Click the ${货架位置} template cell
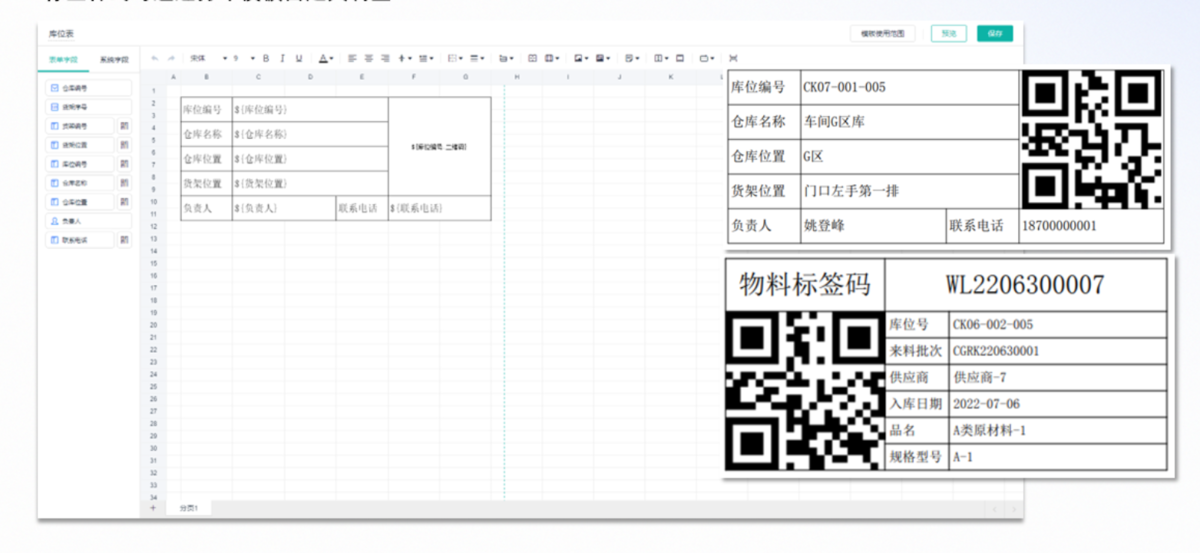The width and height of the screenshot is (1200, 553). pyautogui.click(x=310, y=183)
